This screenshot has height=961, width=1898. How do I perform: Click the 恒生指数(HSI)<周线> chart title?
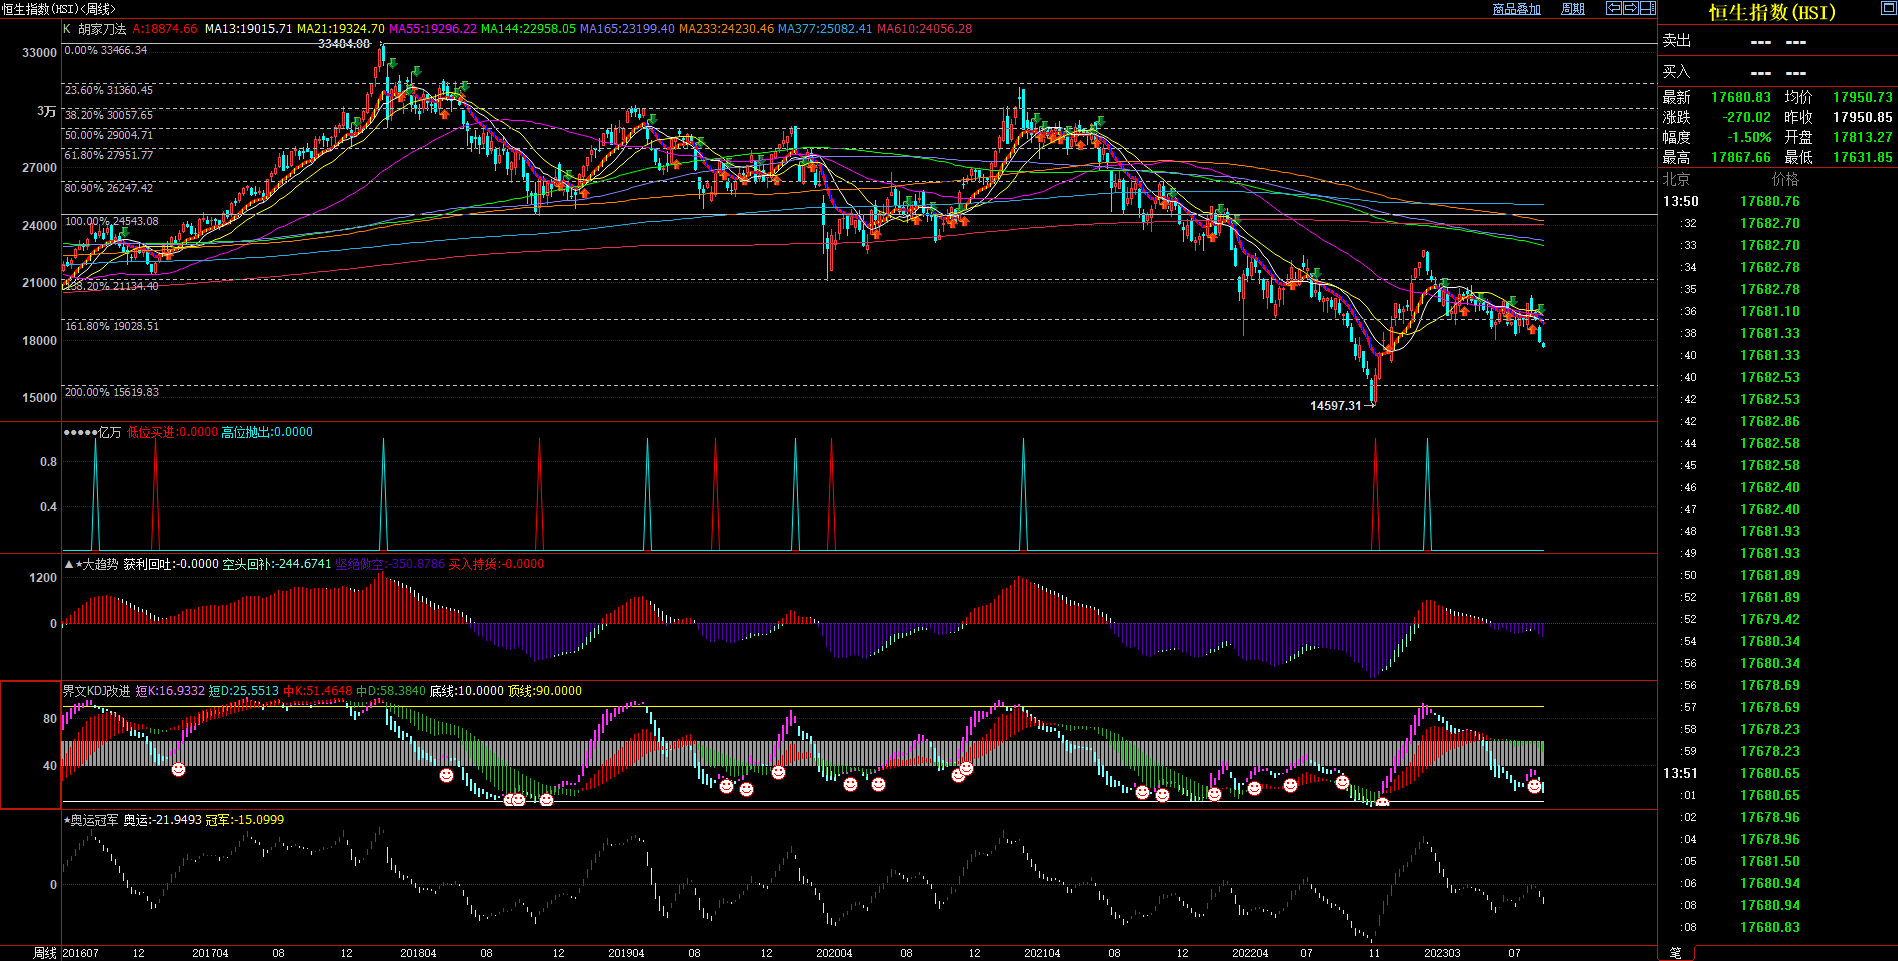pos(58,9)
